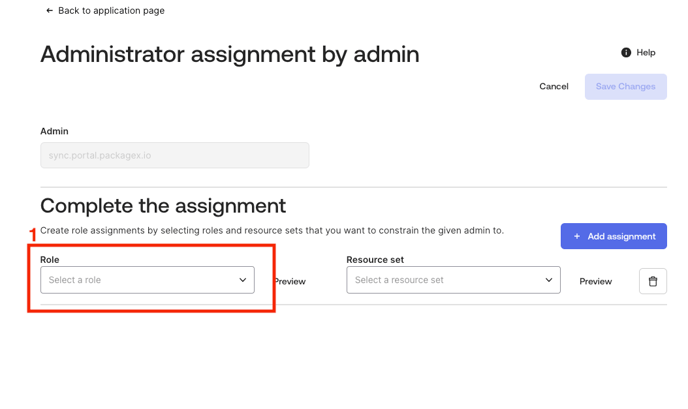Delete the assignment with the trash icon
This screenshot has width=688, height=409.
point(652,281)
